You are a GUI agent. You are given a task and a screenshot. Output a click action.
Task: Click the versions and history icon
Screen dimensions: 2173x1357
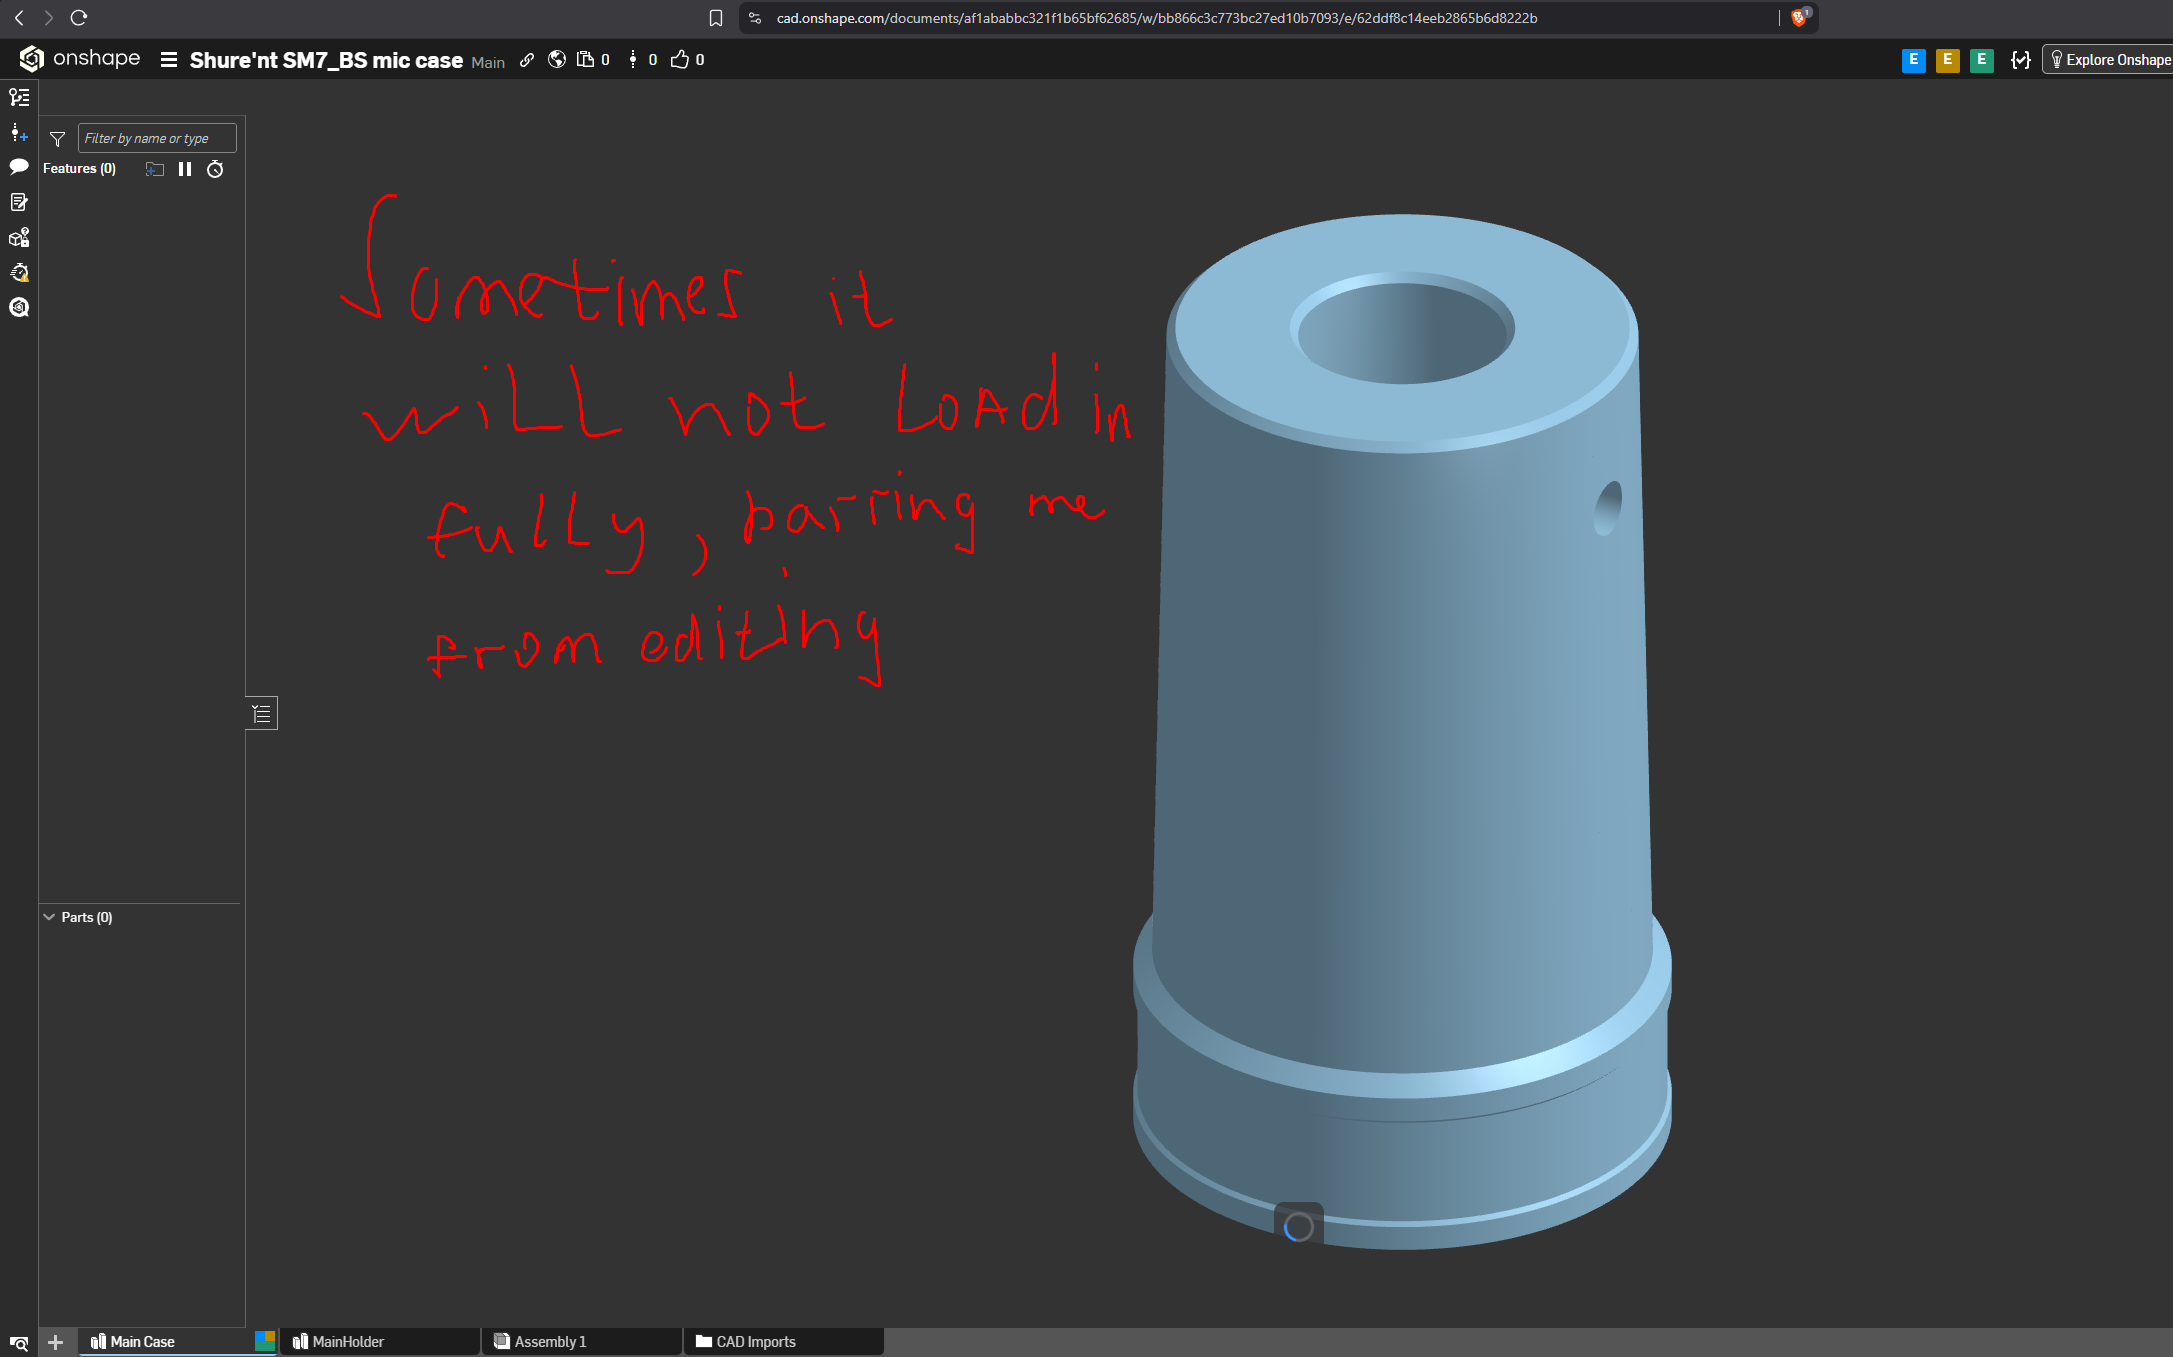click(x=633, y=60)
